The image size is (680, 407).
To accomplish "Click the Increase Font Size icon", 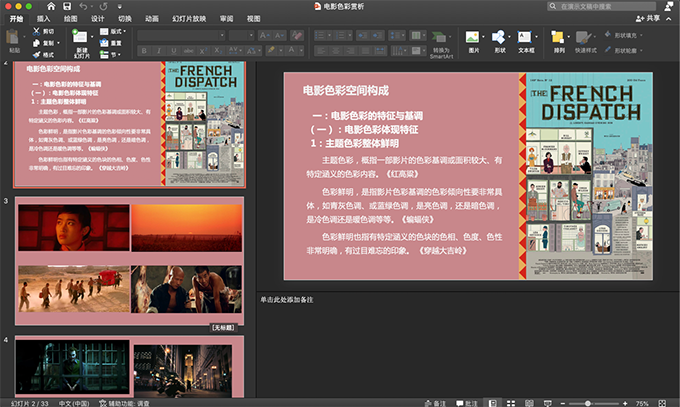I will coord(264,36).
